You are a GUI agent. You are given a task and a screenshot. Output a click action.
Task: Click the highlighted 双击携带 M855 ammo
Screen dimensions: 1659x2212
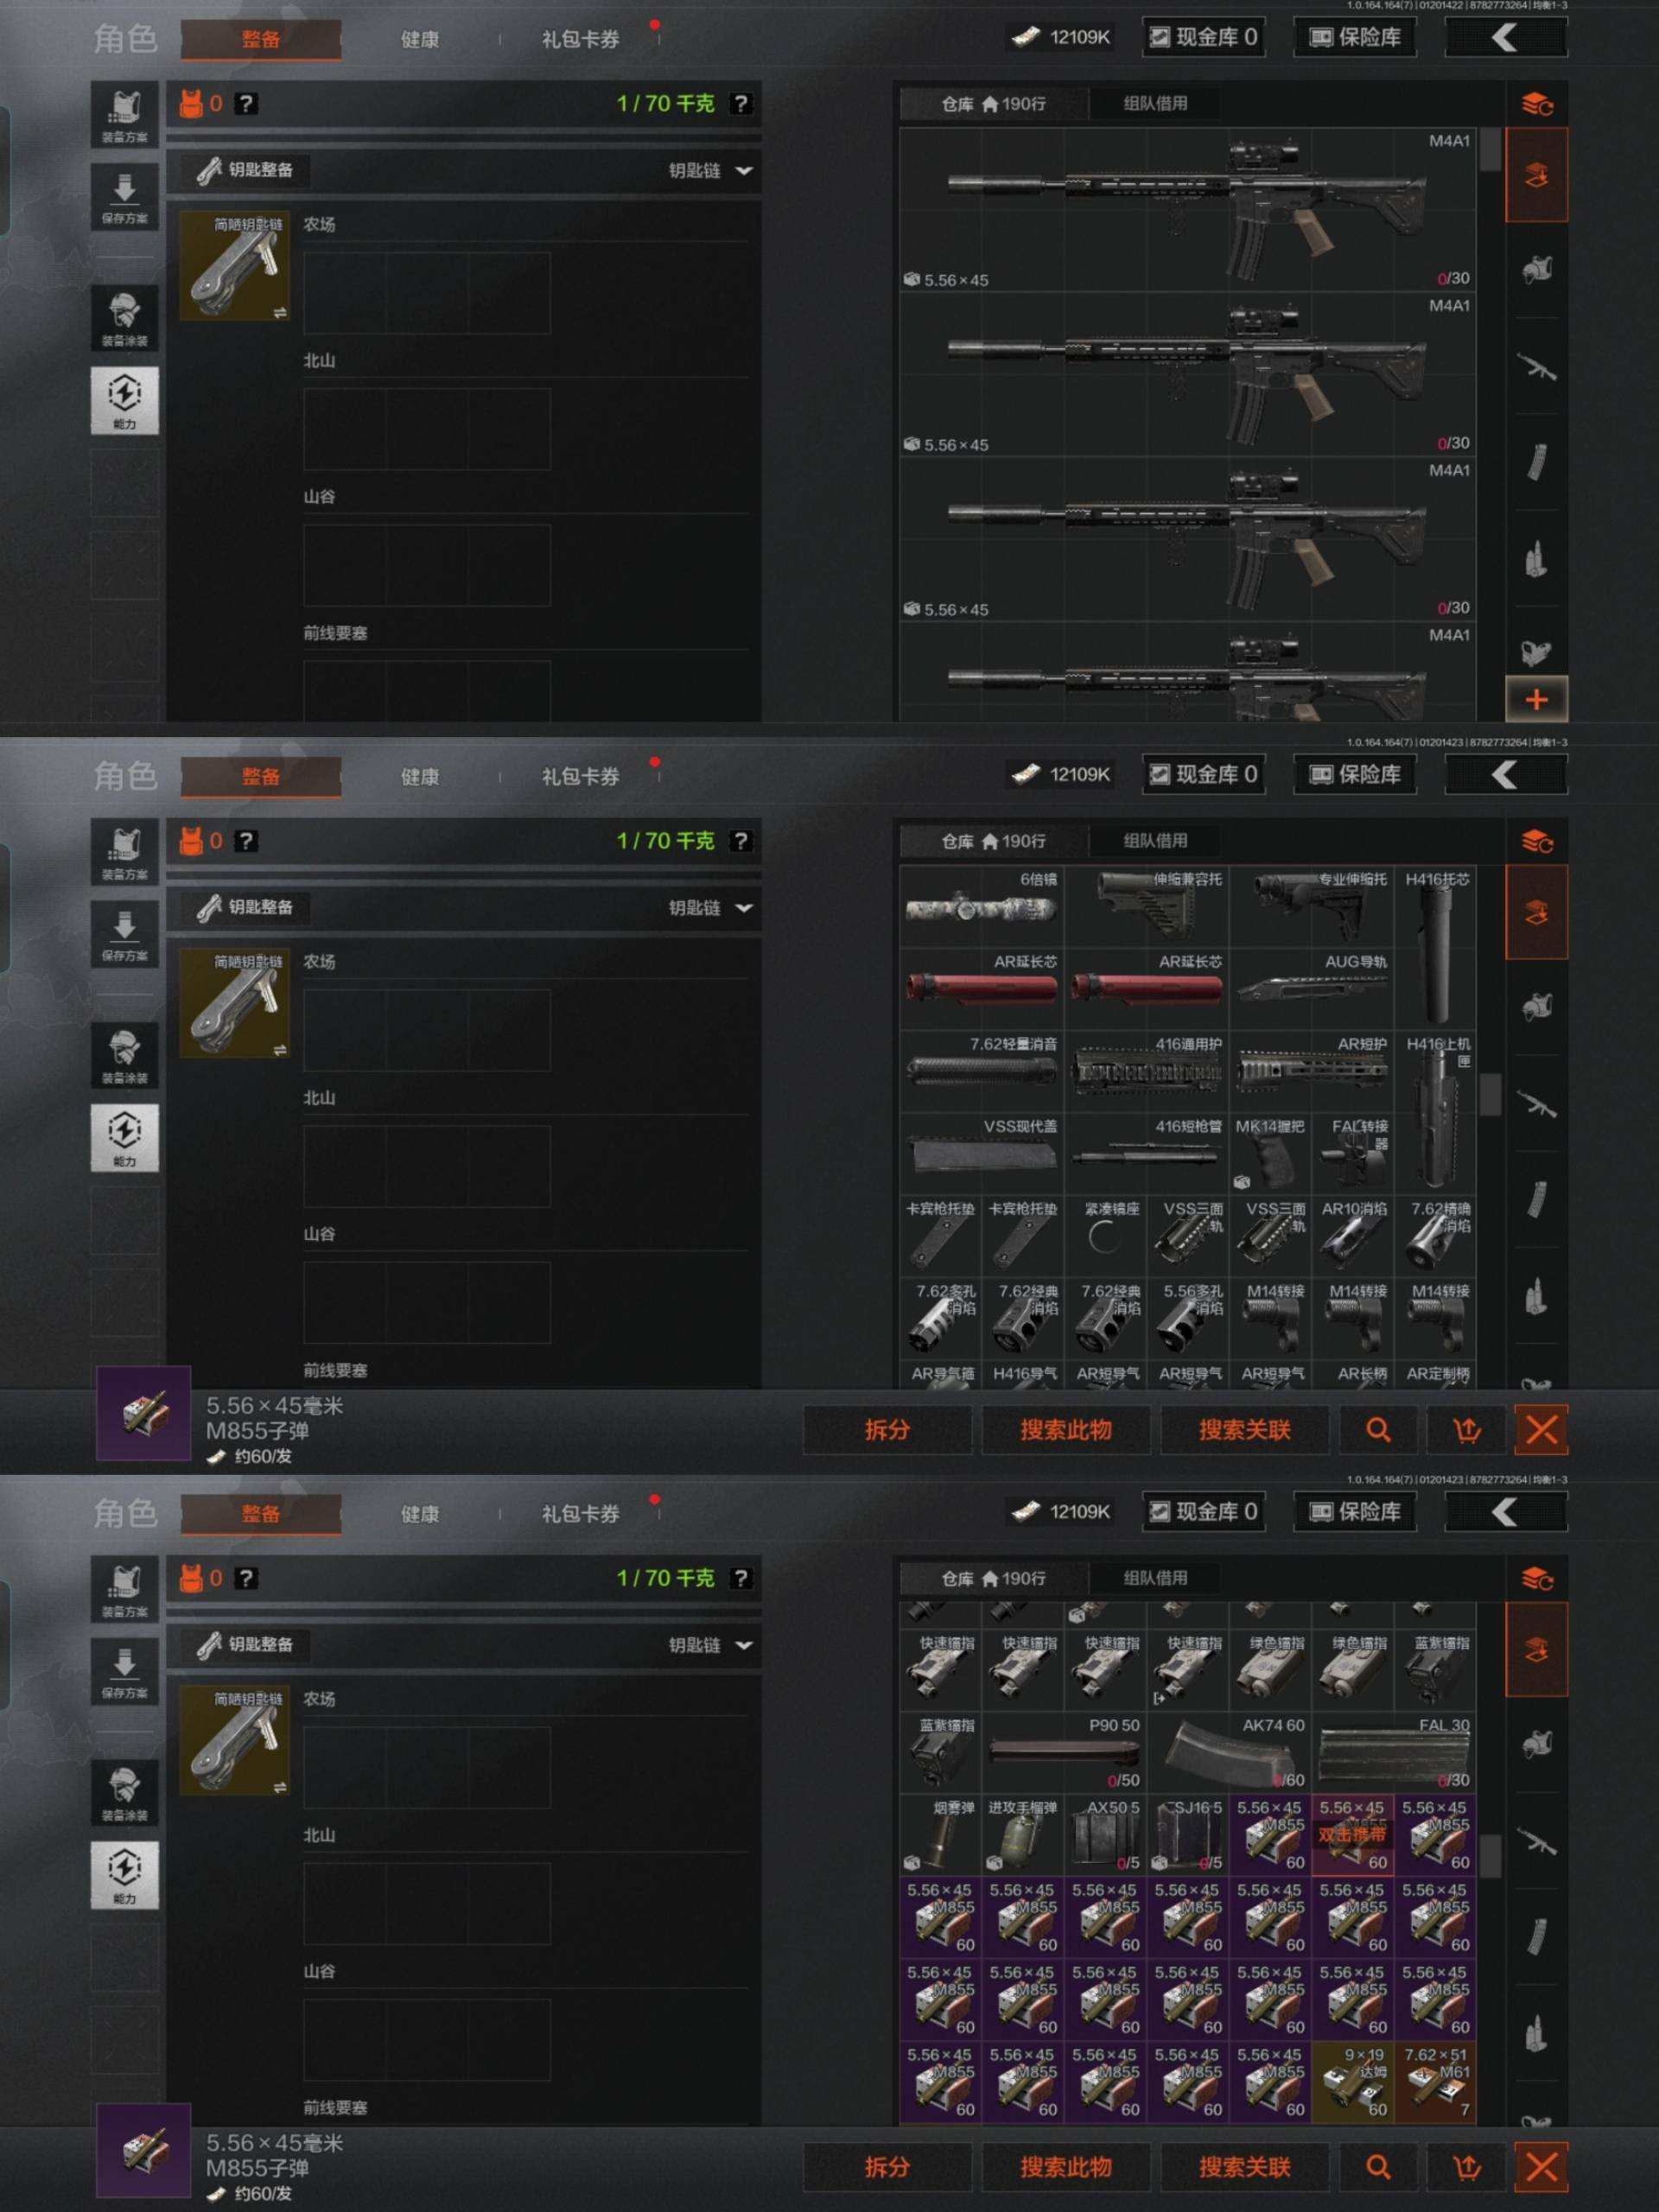pos(1352,1835)
